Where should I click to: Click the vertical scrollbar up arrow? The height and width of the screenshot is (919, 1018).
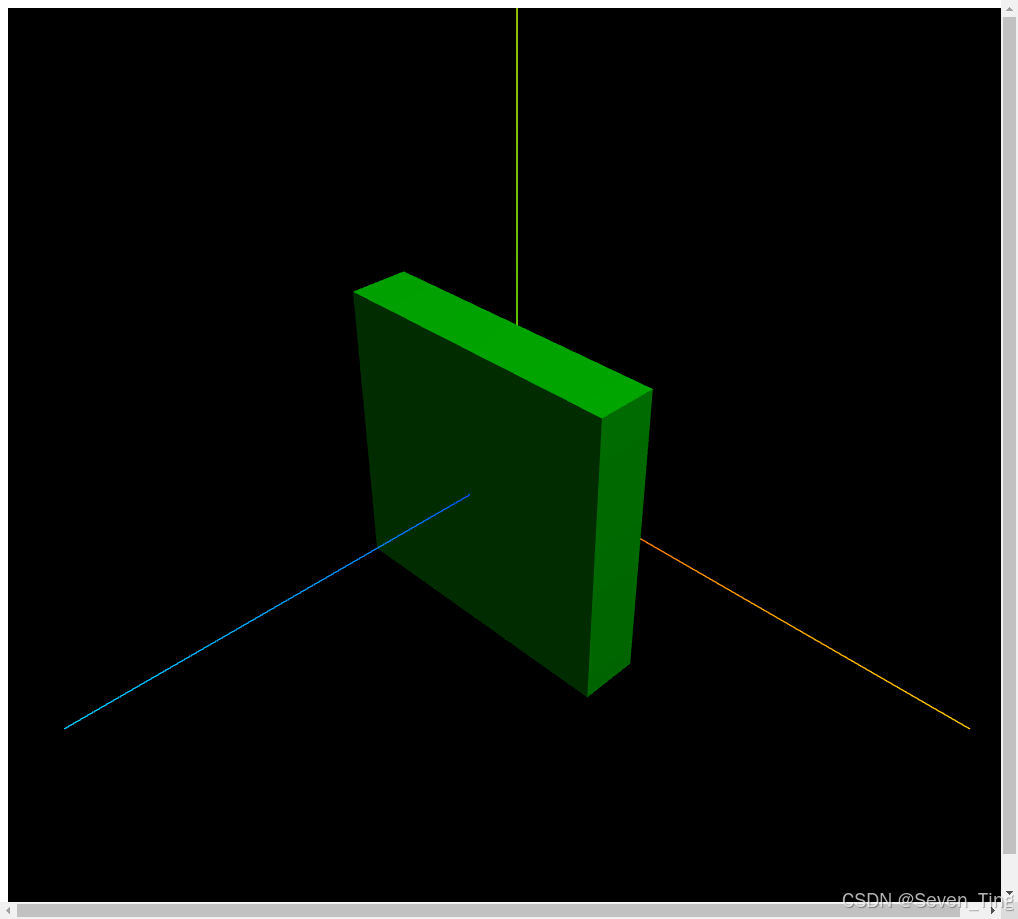[x=1010, y=8]
